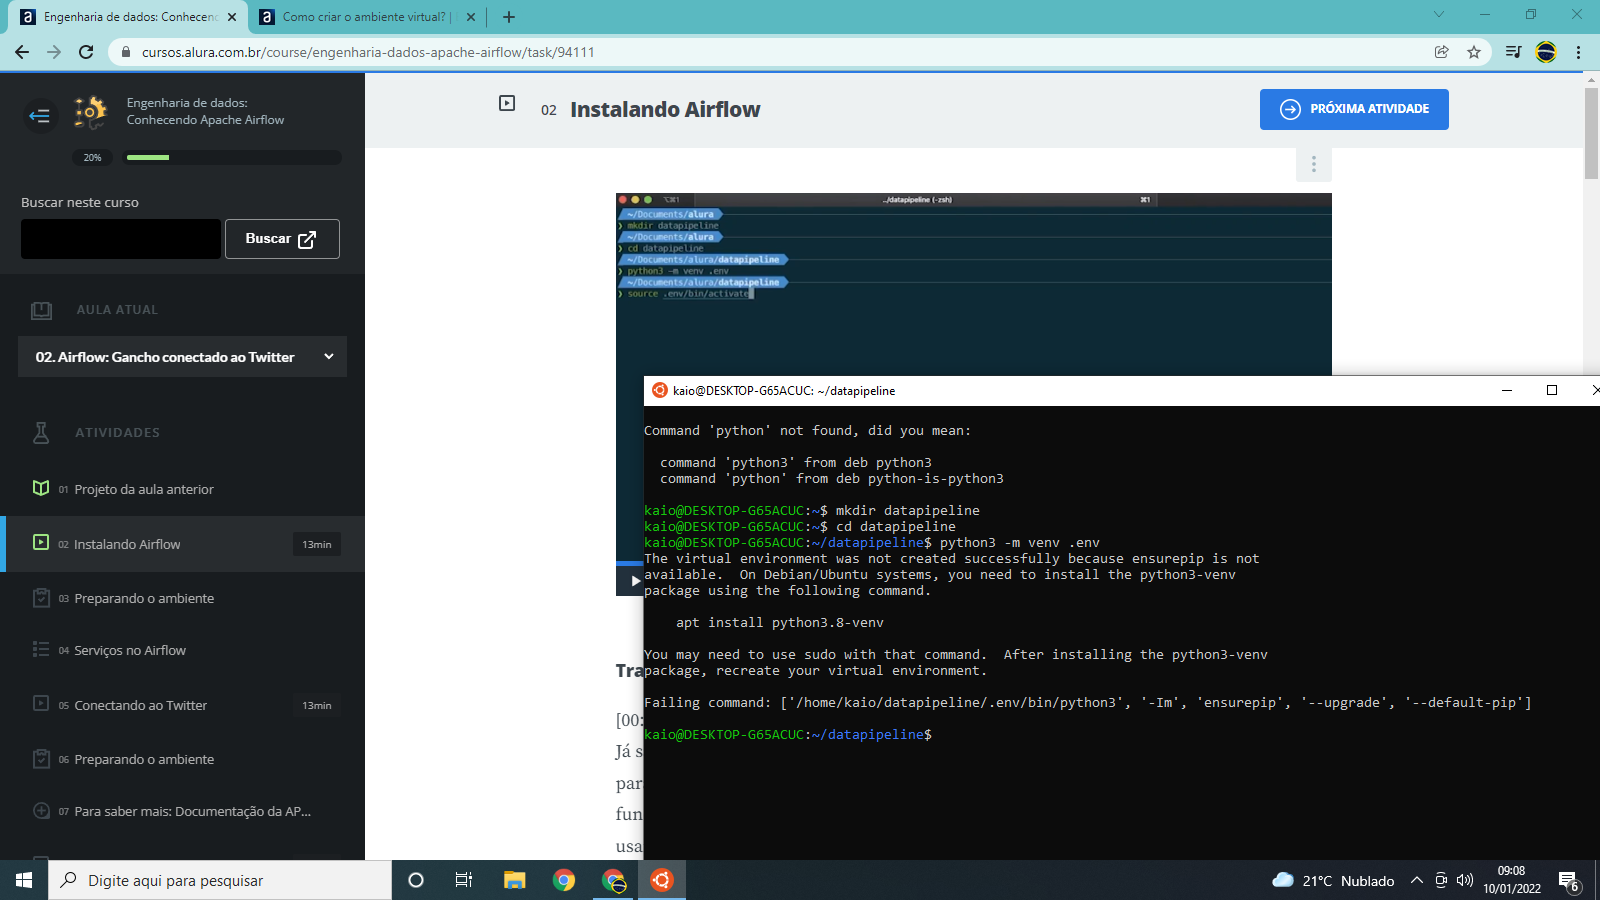1600x900 pixels.
Task: Click the Ubuntu icon in terminal title bar
Action: (x=660, y=390)
